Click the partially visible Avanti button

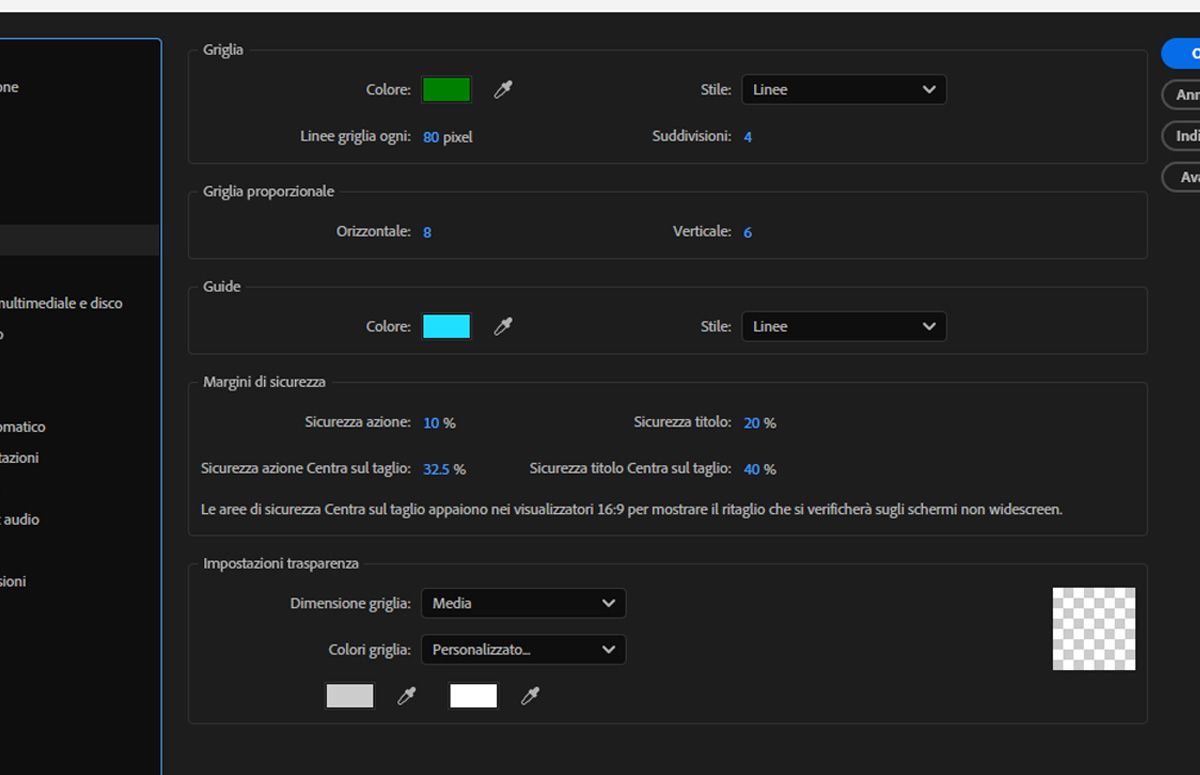click(x=1181, y=177)
